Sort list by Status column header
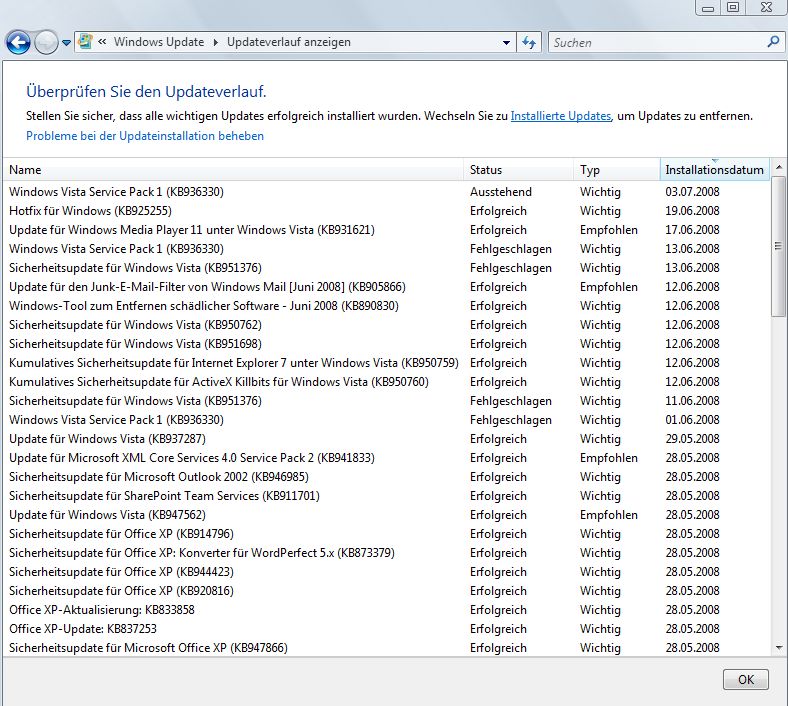788x706 pixels. [519, 170]
